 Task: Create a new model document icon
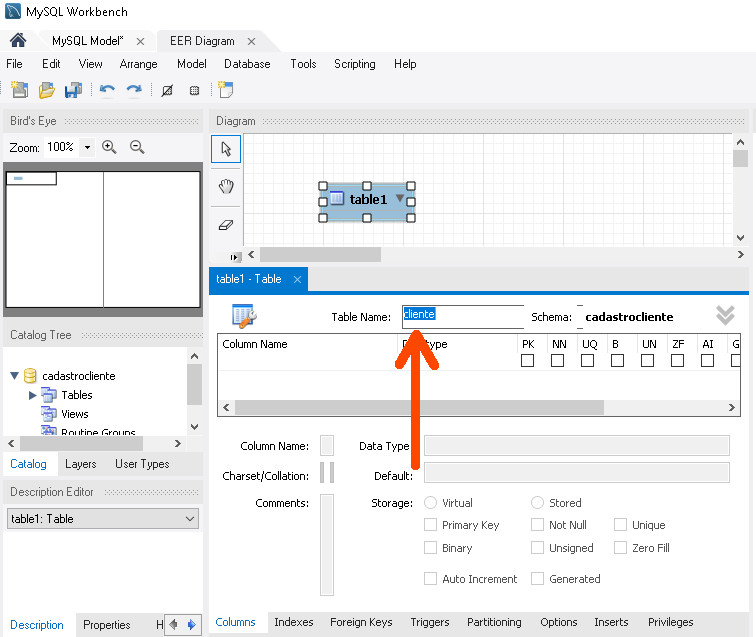20,90
